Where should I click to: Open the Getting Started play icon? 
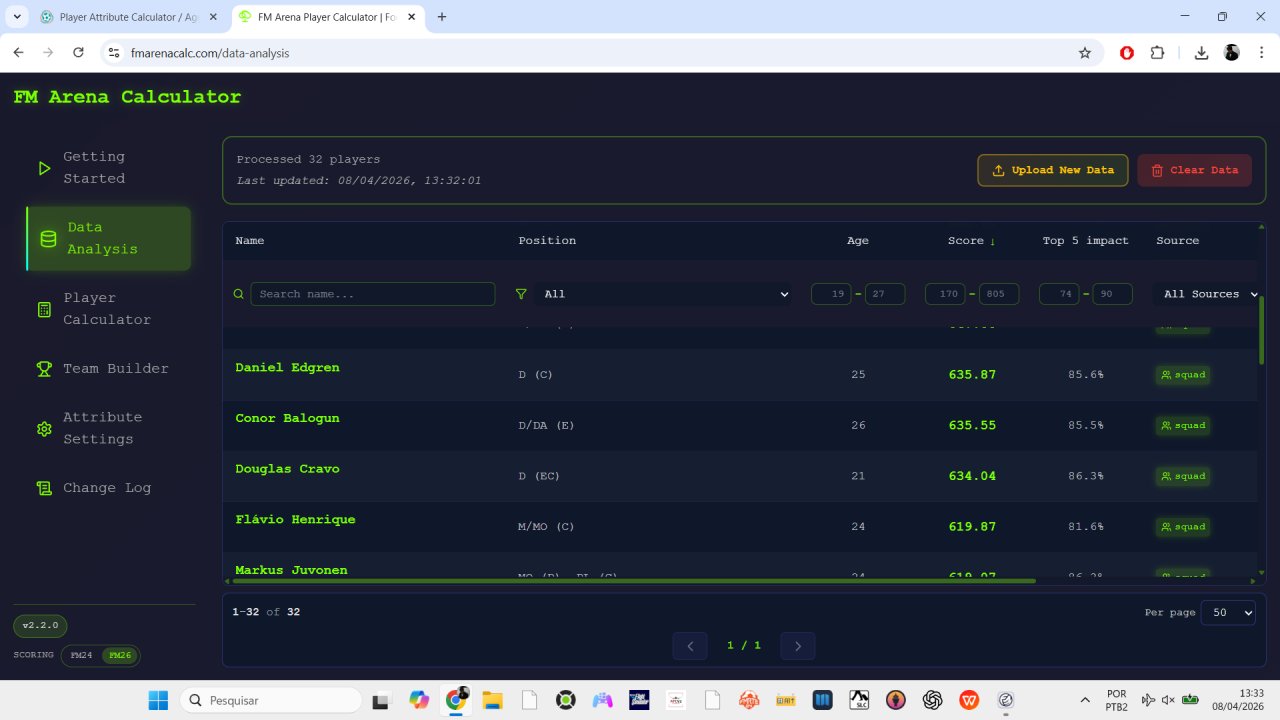(44, 168)
